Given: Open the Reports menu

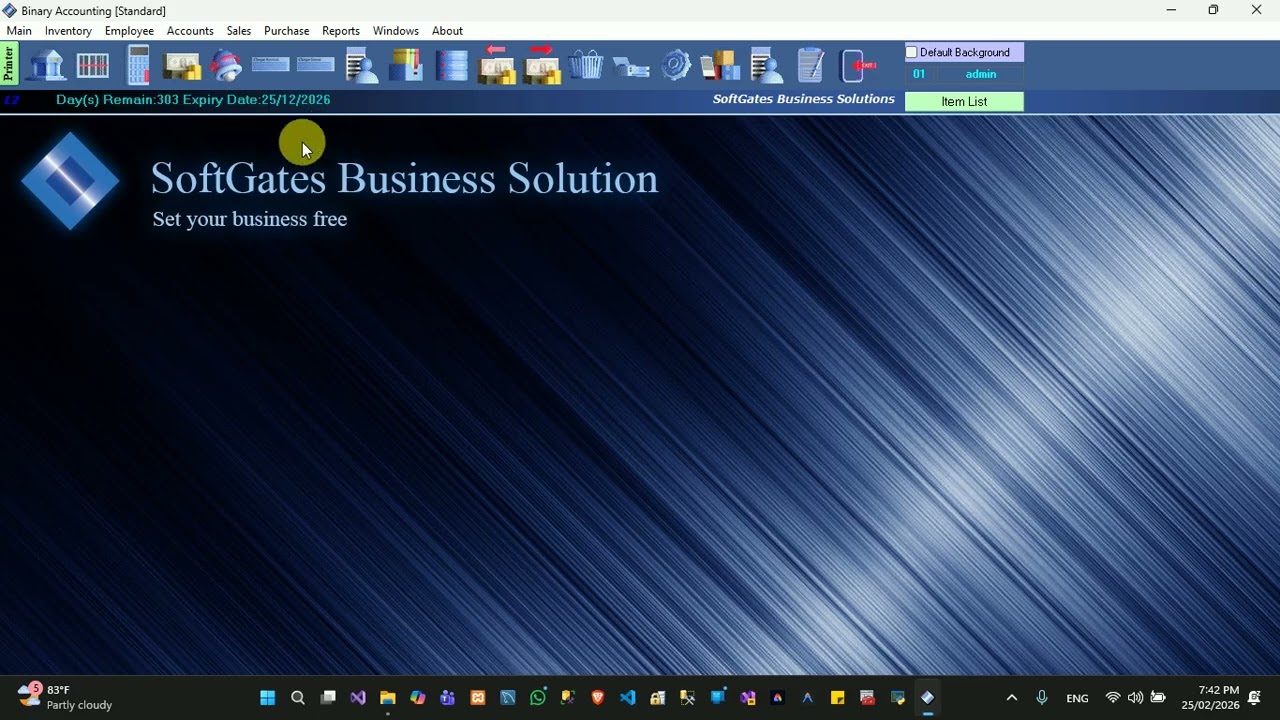Looking at the screenshot, I should click(341, 31).
